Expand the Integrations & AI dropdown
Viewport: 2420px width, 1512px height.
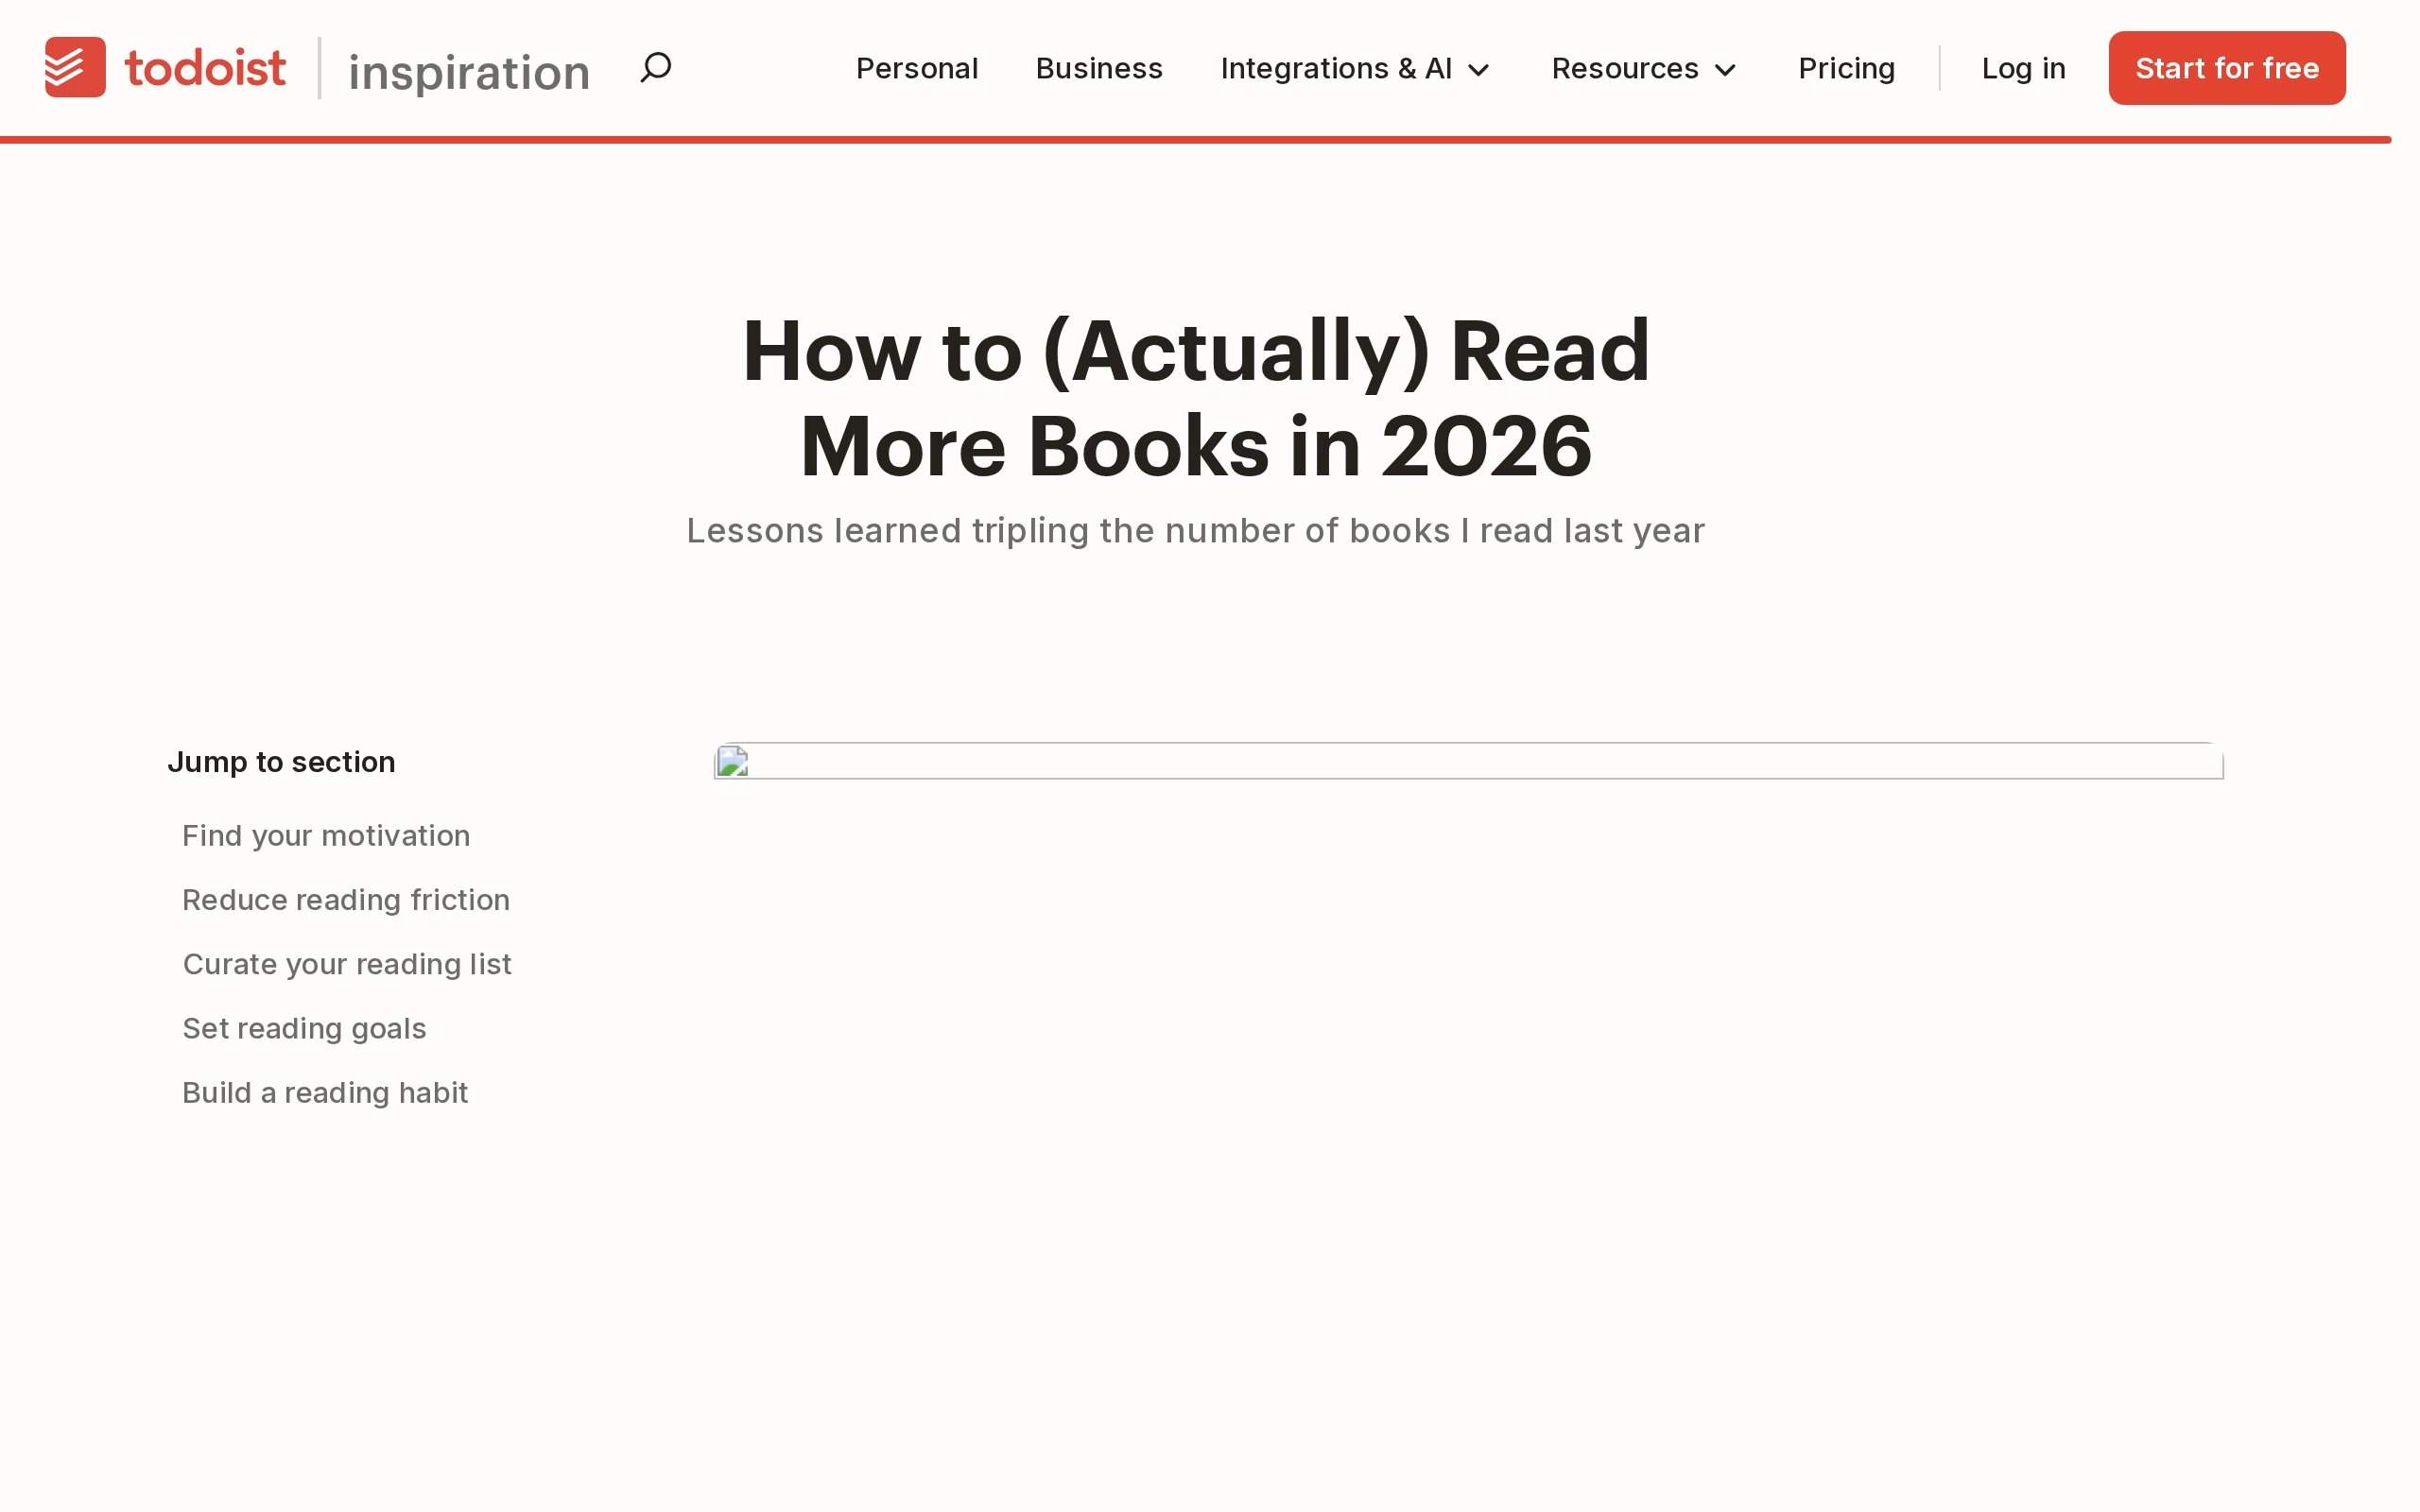coord(1355,68)
